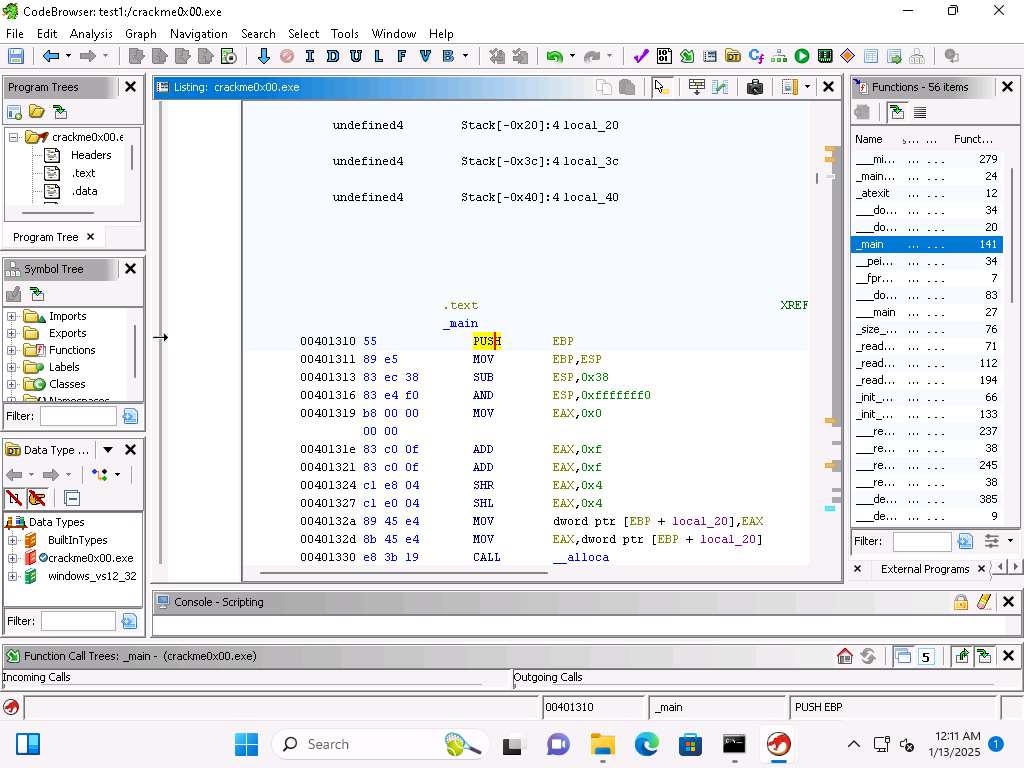Click the blue down arrow navigation icon

coord(263,57)
